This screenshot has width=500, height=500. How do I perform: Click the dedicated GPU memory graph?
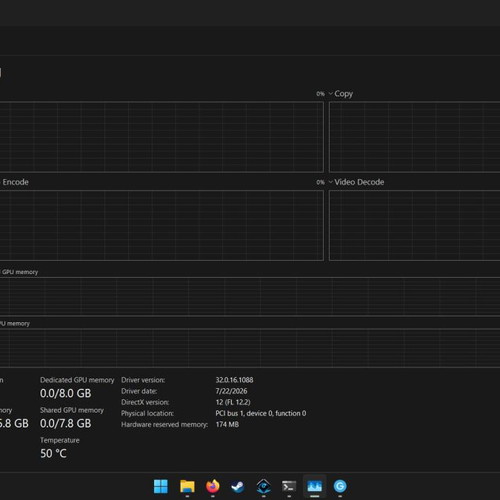(x=250, y=296)
